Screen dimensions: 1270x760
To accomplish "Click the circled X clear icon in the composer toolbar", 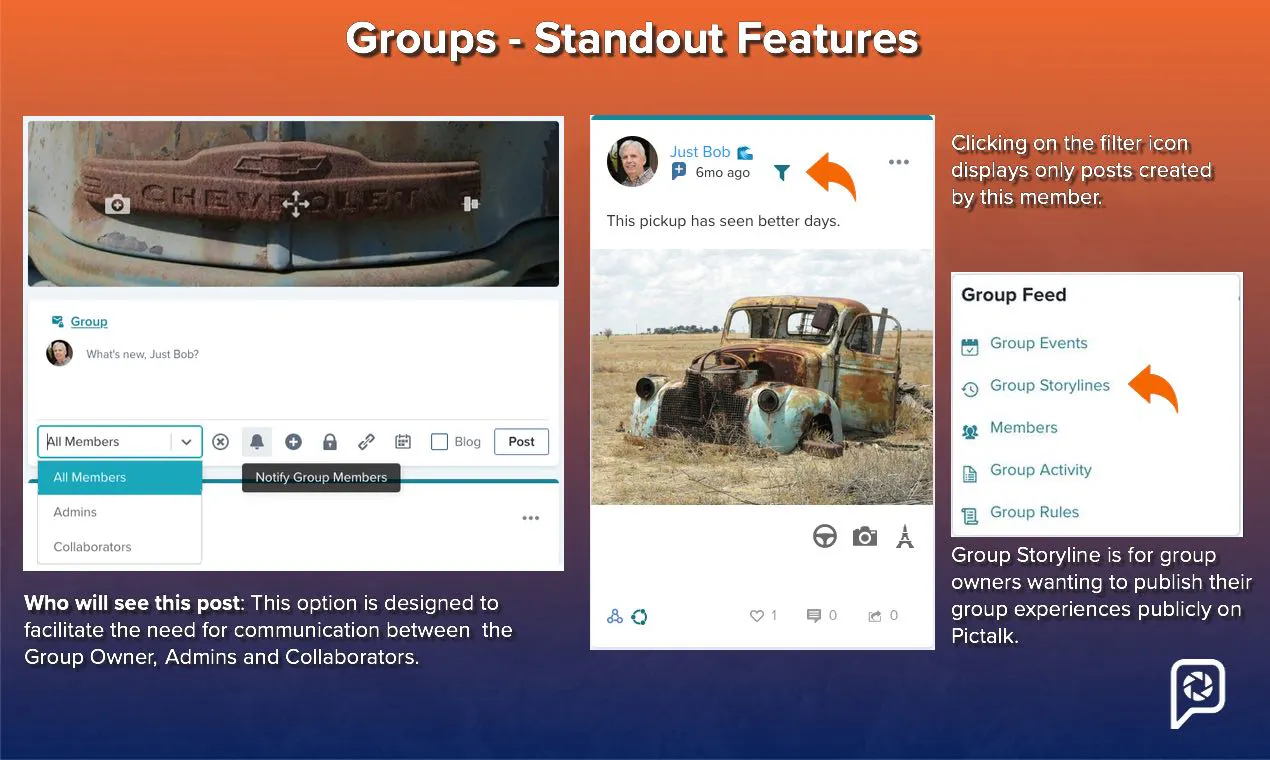I will point(221,442).
